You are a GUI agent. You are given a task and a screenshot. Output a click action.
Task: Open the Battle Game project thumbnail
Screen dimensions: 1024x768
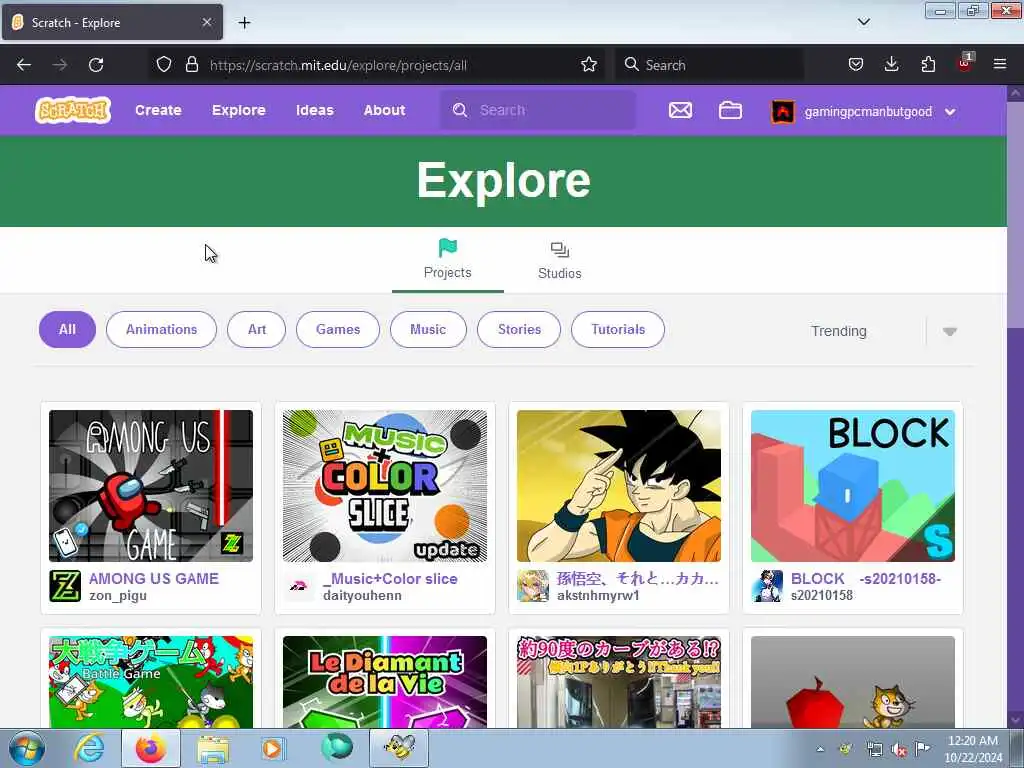tap(151, 682)
